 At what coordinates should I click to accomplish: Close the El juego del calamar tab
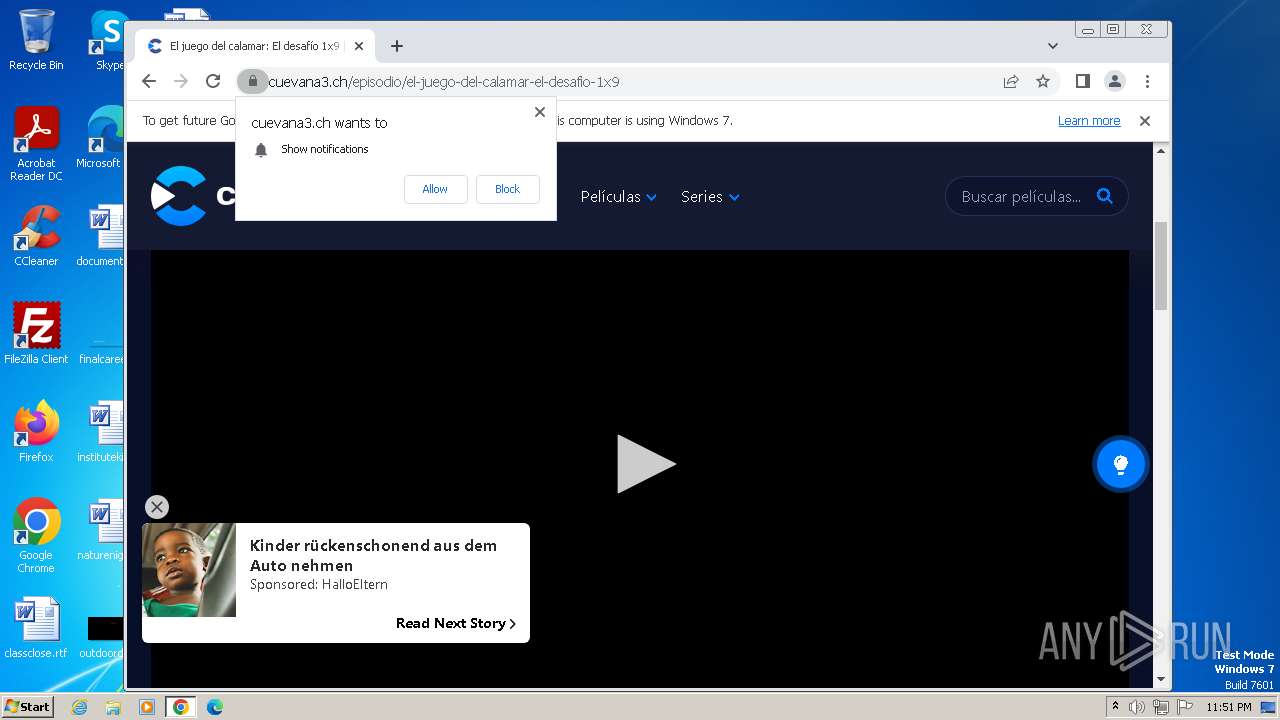coord(359,46)
